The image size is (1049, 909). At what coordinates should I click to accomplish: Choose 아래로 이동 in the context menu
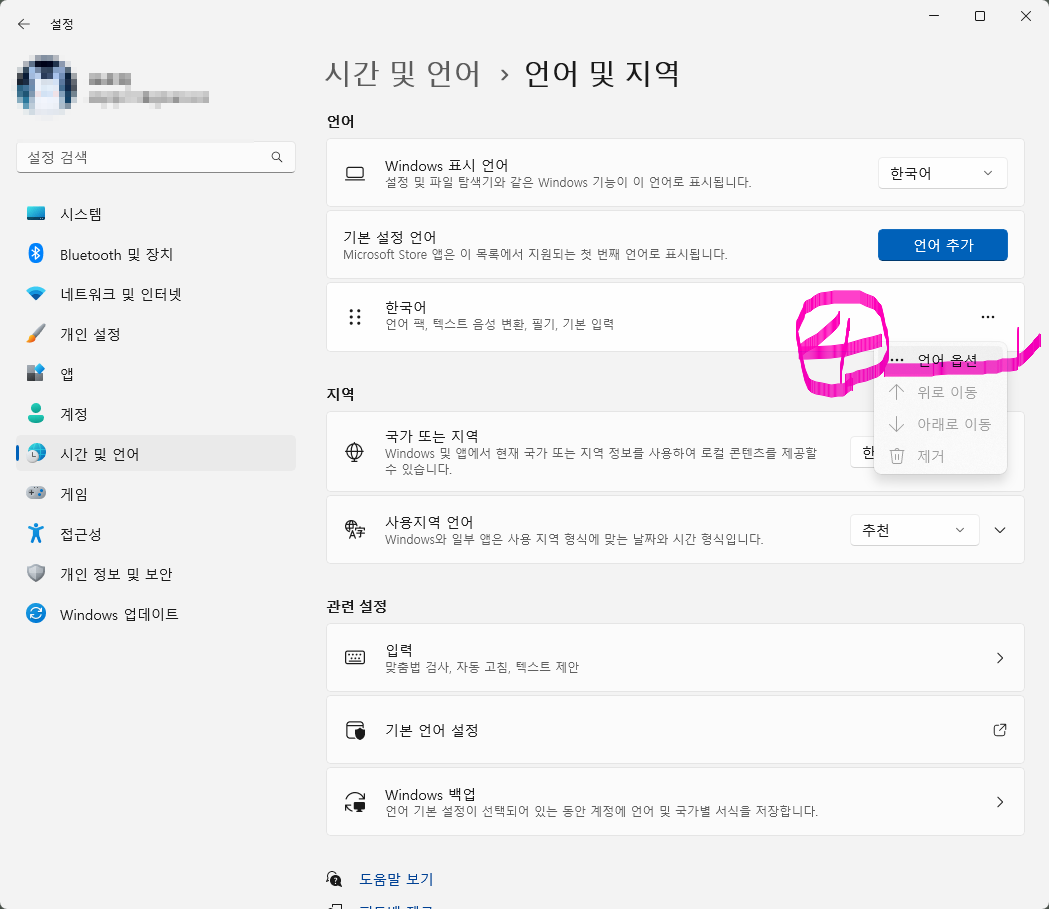coord(940,424)
